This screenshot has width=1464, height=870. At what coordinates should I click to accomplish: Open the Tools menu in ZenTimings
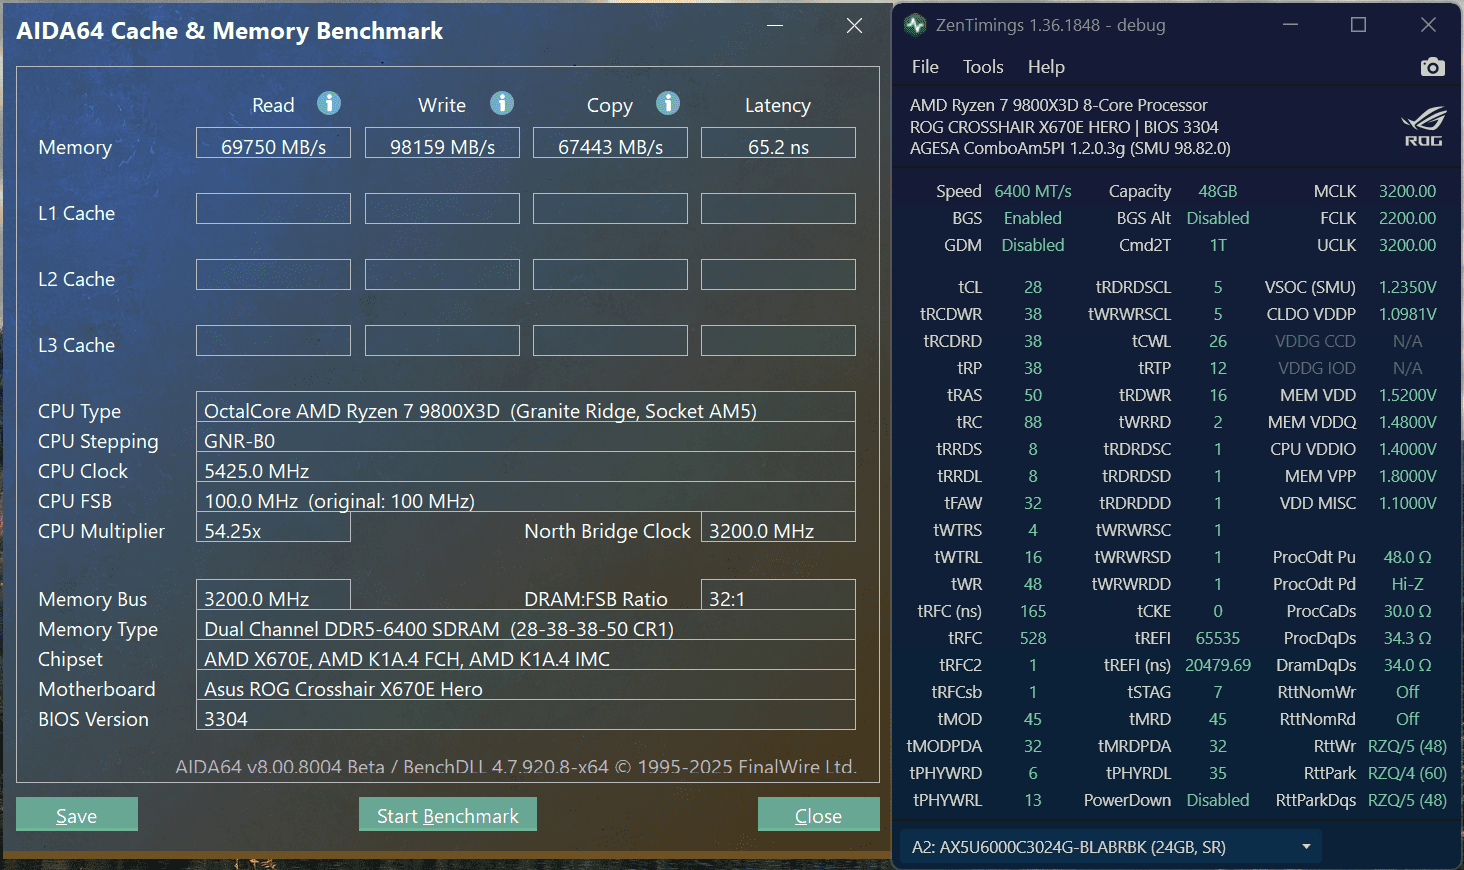click(x=983, y=67)
